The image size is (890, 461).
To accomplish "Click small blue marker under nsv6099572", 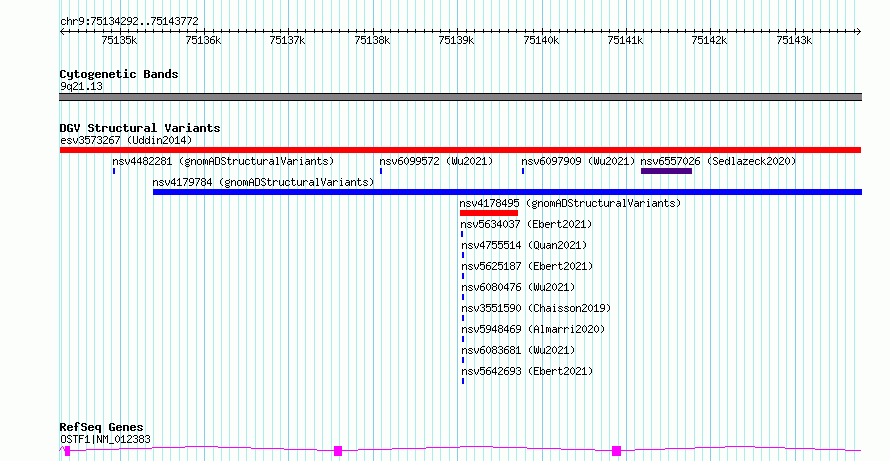I will (x=381, y=171).
